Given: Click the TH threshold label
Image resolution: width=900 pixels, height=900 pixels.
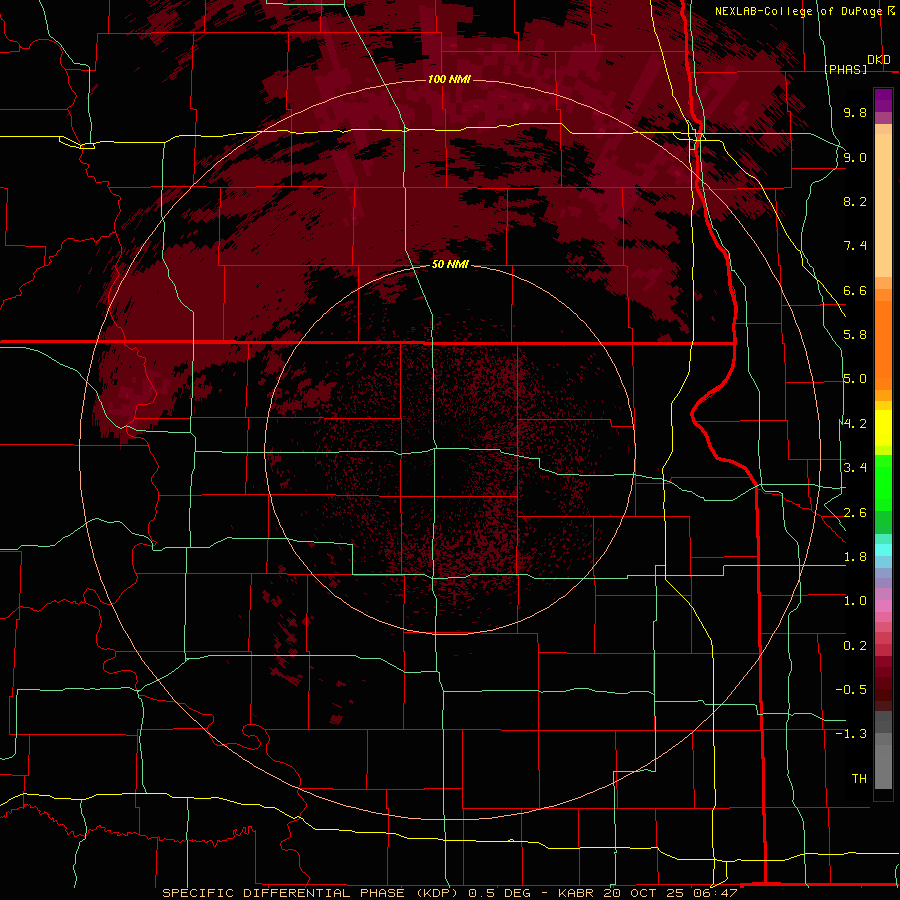Looking at the screenshot, I should click(x=859, y=779).
